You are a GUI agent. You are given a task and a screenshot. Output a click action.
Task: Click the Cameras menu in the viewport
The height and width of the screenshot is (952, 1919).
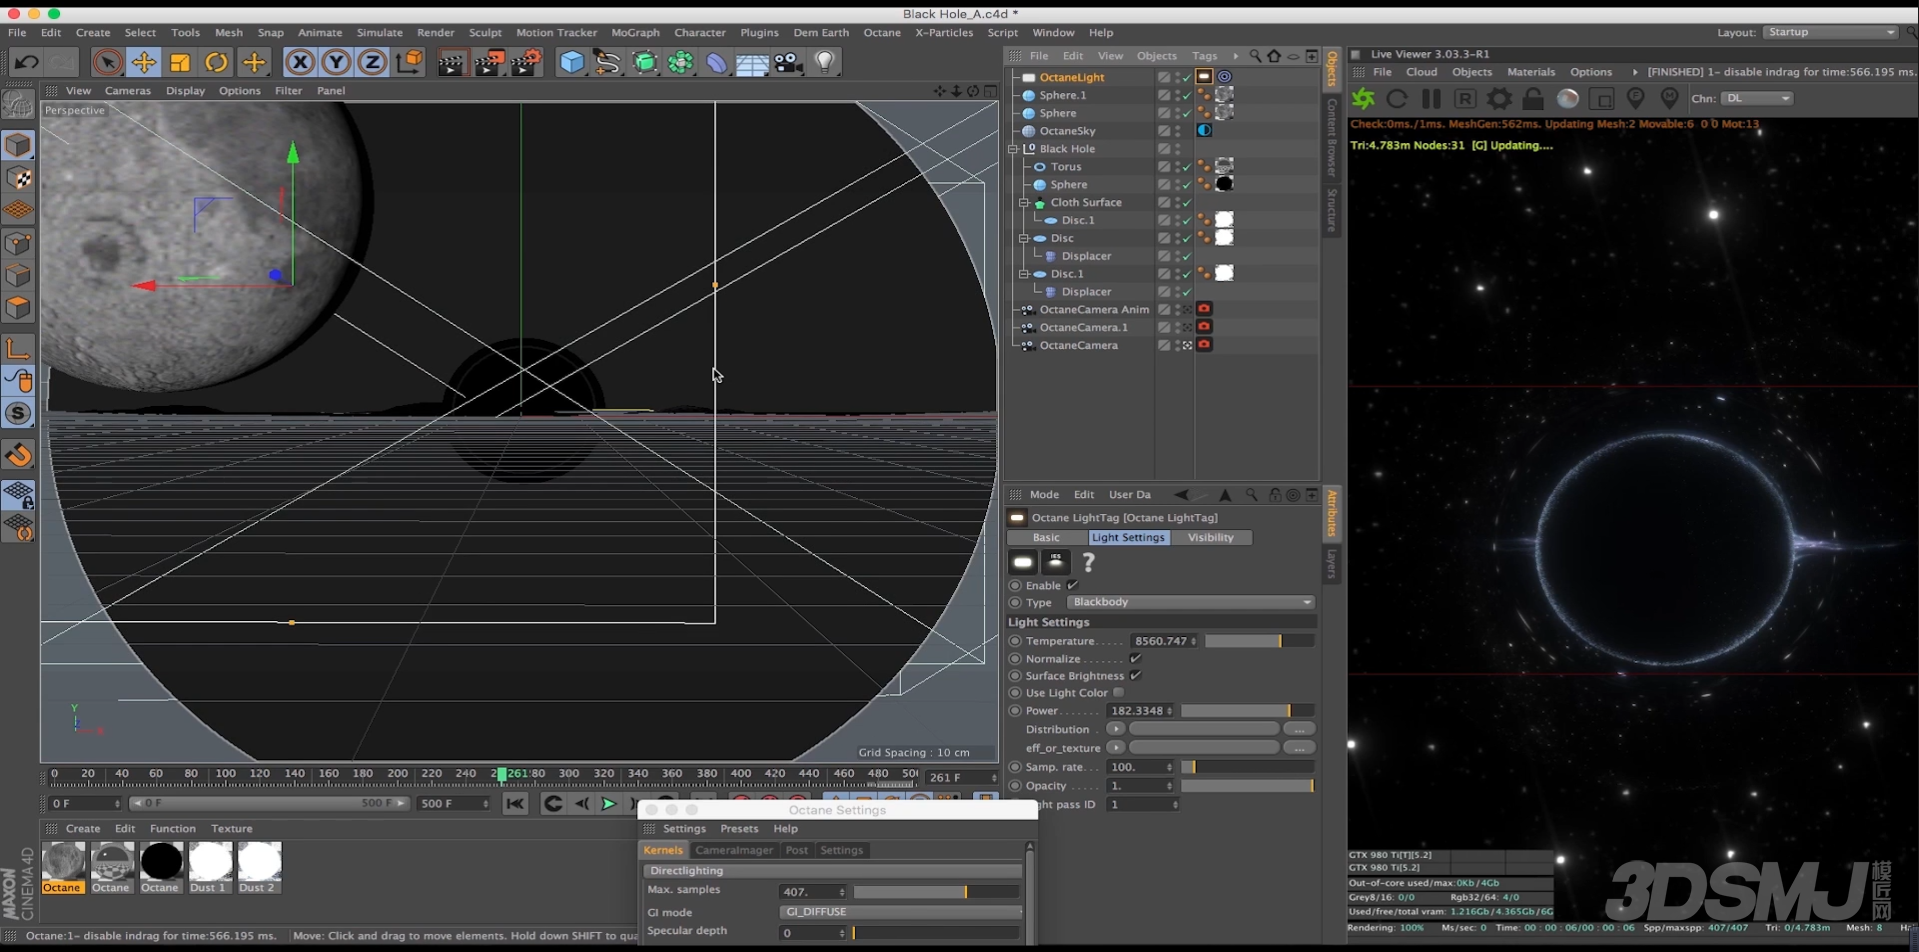click(x=128, y=91)
